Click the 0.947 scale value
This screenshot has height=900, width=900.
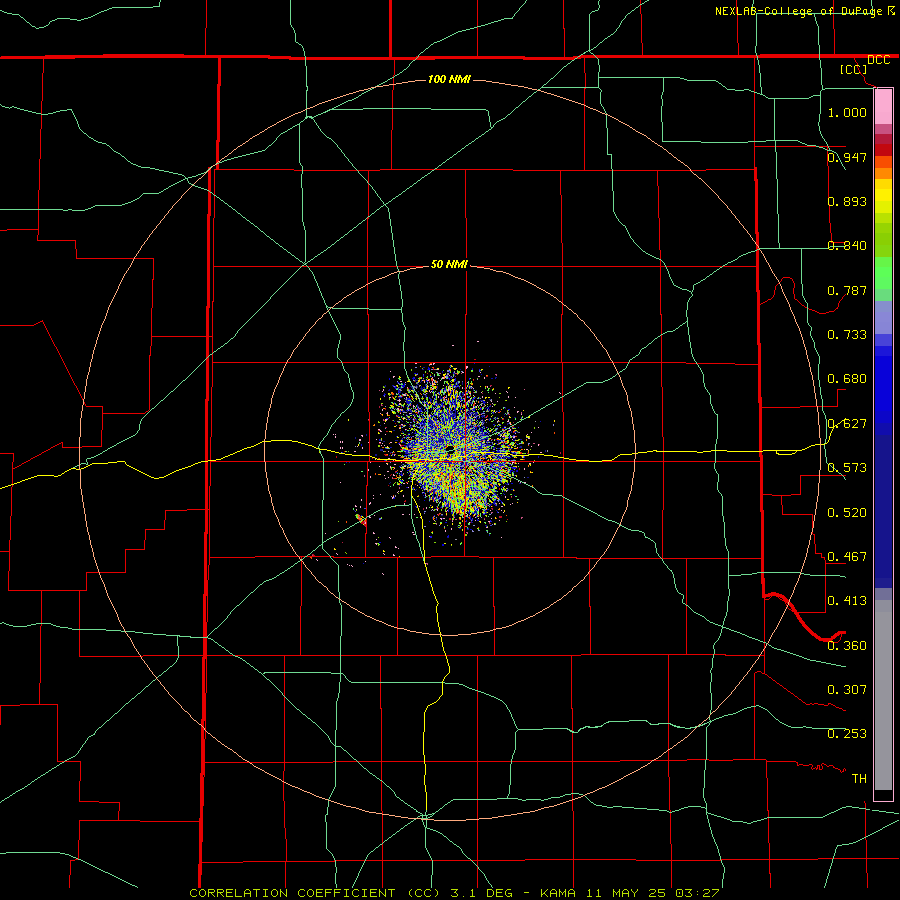[x=847, y=157]
